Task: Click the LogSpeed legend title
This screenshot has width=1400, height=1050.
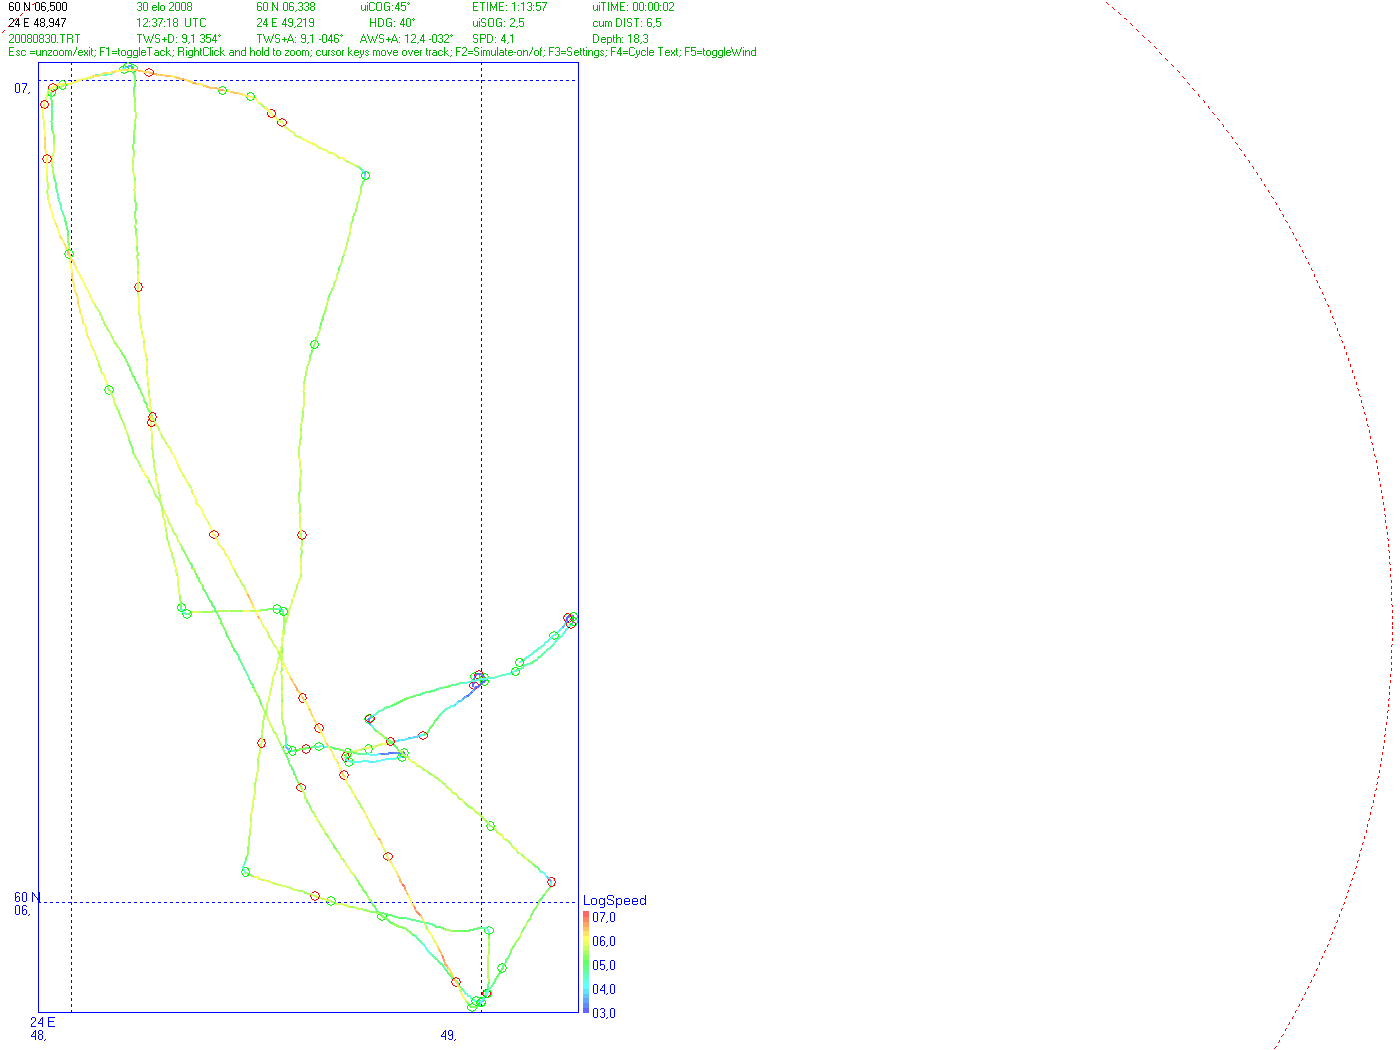Action: (x=615, y=901)
